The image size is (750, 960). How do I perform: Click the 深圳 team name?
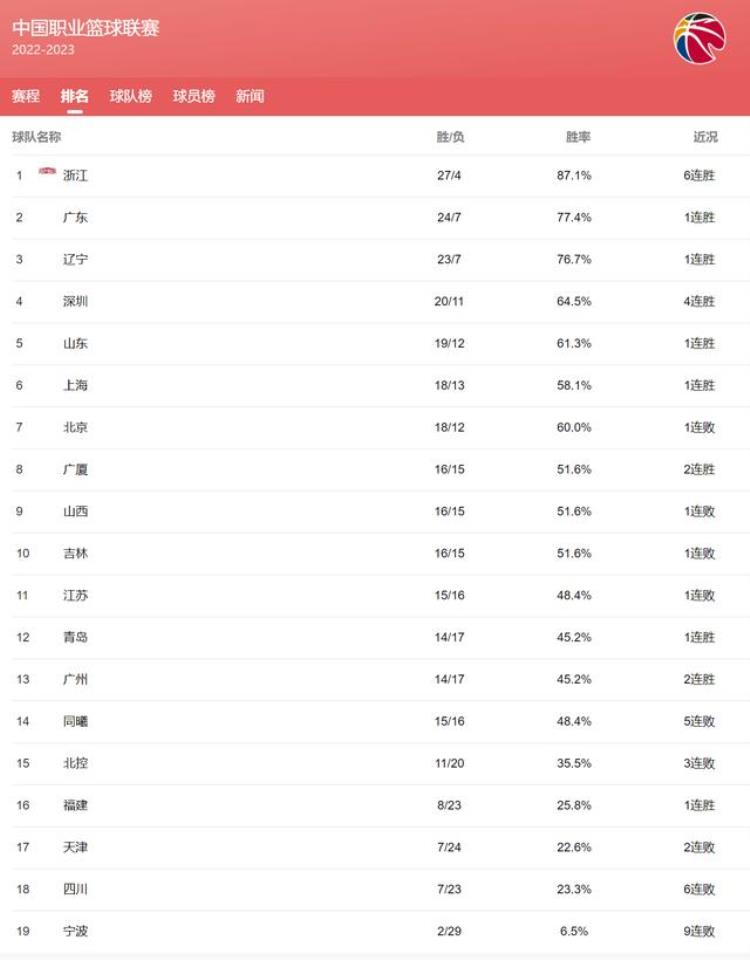coord(75,301)
